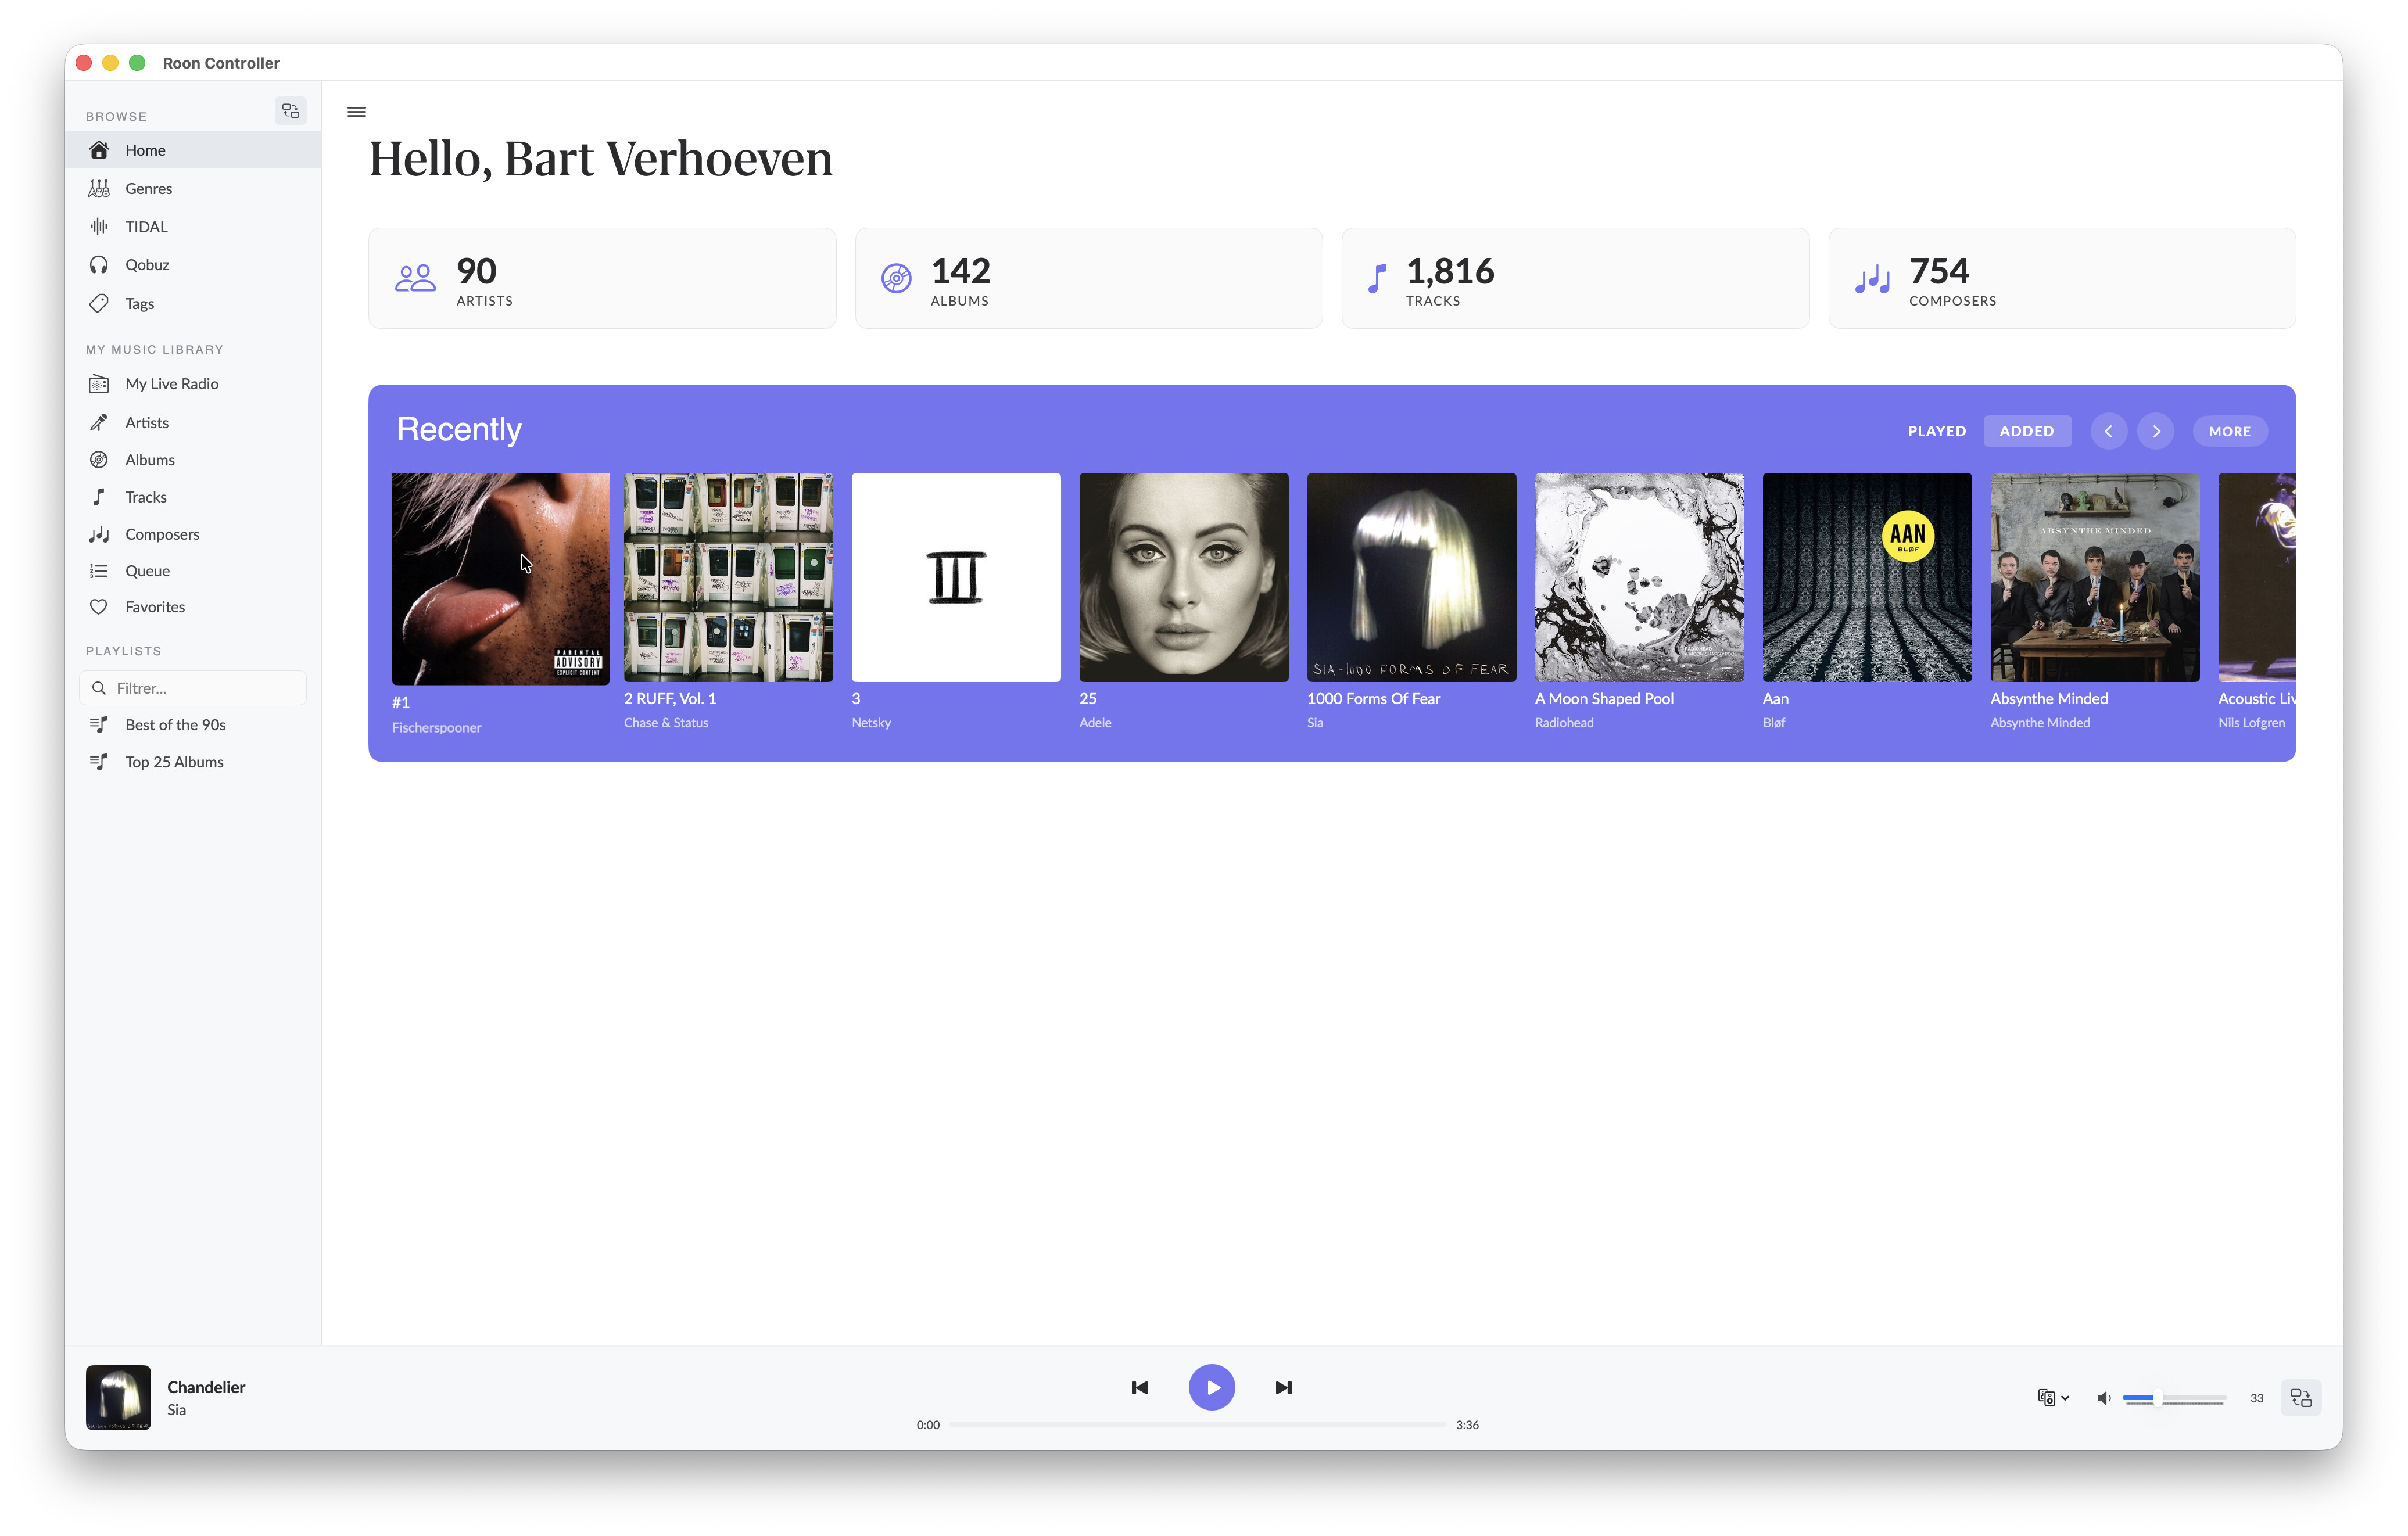Switch Recently view to Played
Viewport: 2408px width, 1536px height.
pyautogui.click(x=1936, y=431)
